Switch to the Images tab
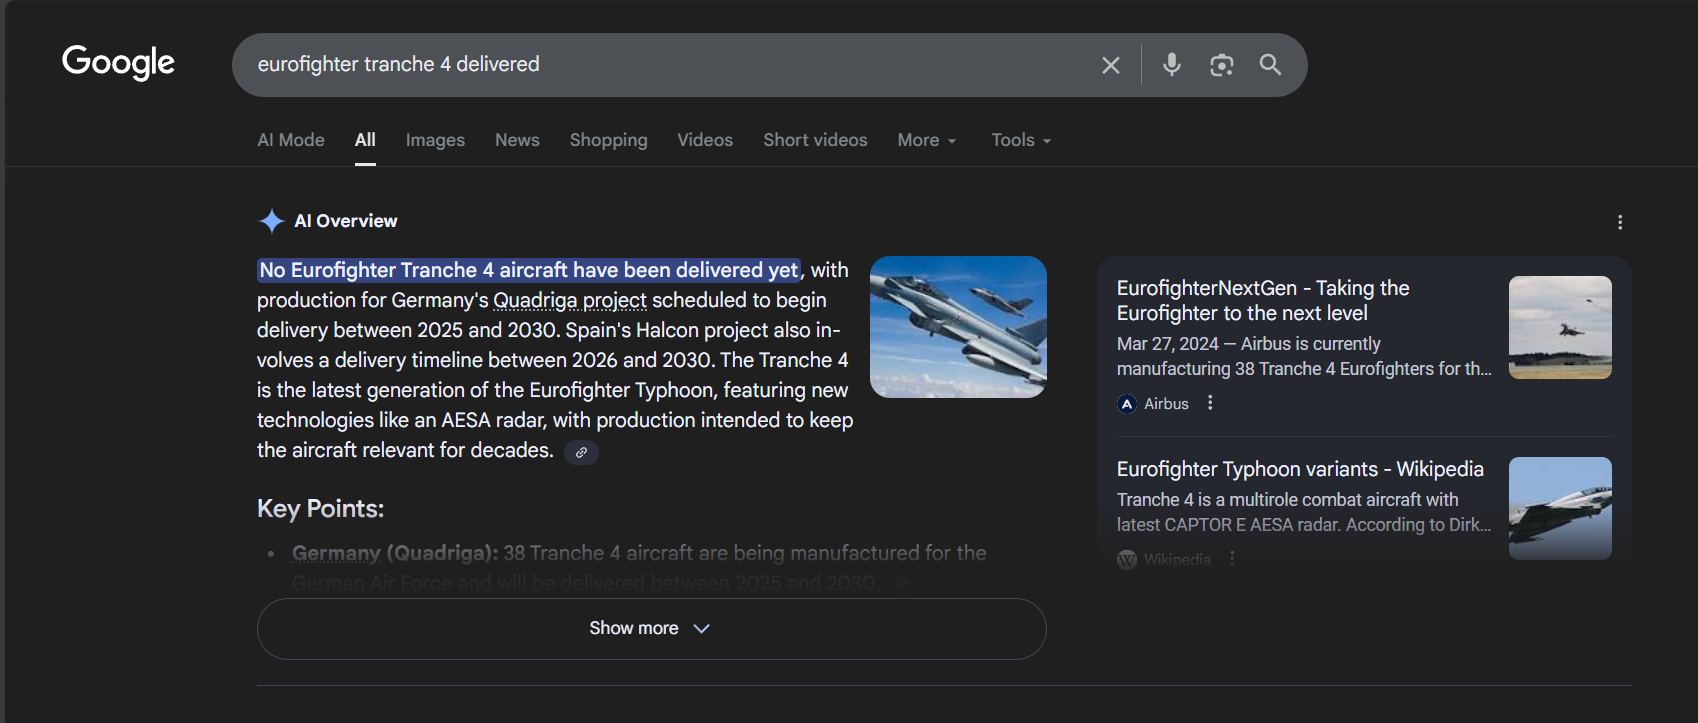Image resolution: width=1698 pixels, height=723 pixels. pyautogui.click(x=435, y=140)
